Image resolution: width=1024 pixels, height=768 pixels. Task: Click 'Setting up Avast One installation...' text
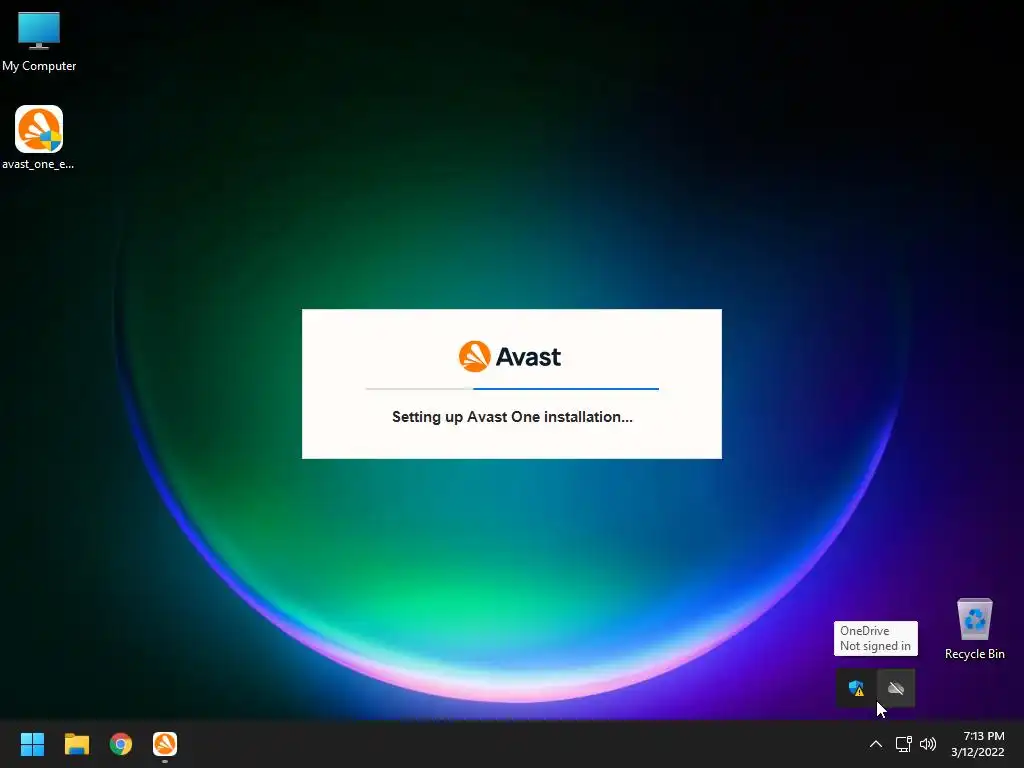tap(512, 417)
